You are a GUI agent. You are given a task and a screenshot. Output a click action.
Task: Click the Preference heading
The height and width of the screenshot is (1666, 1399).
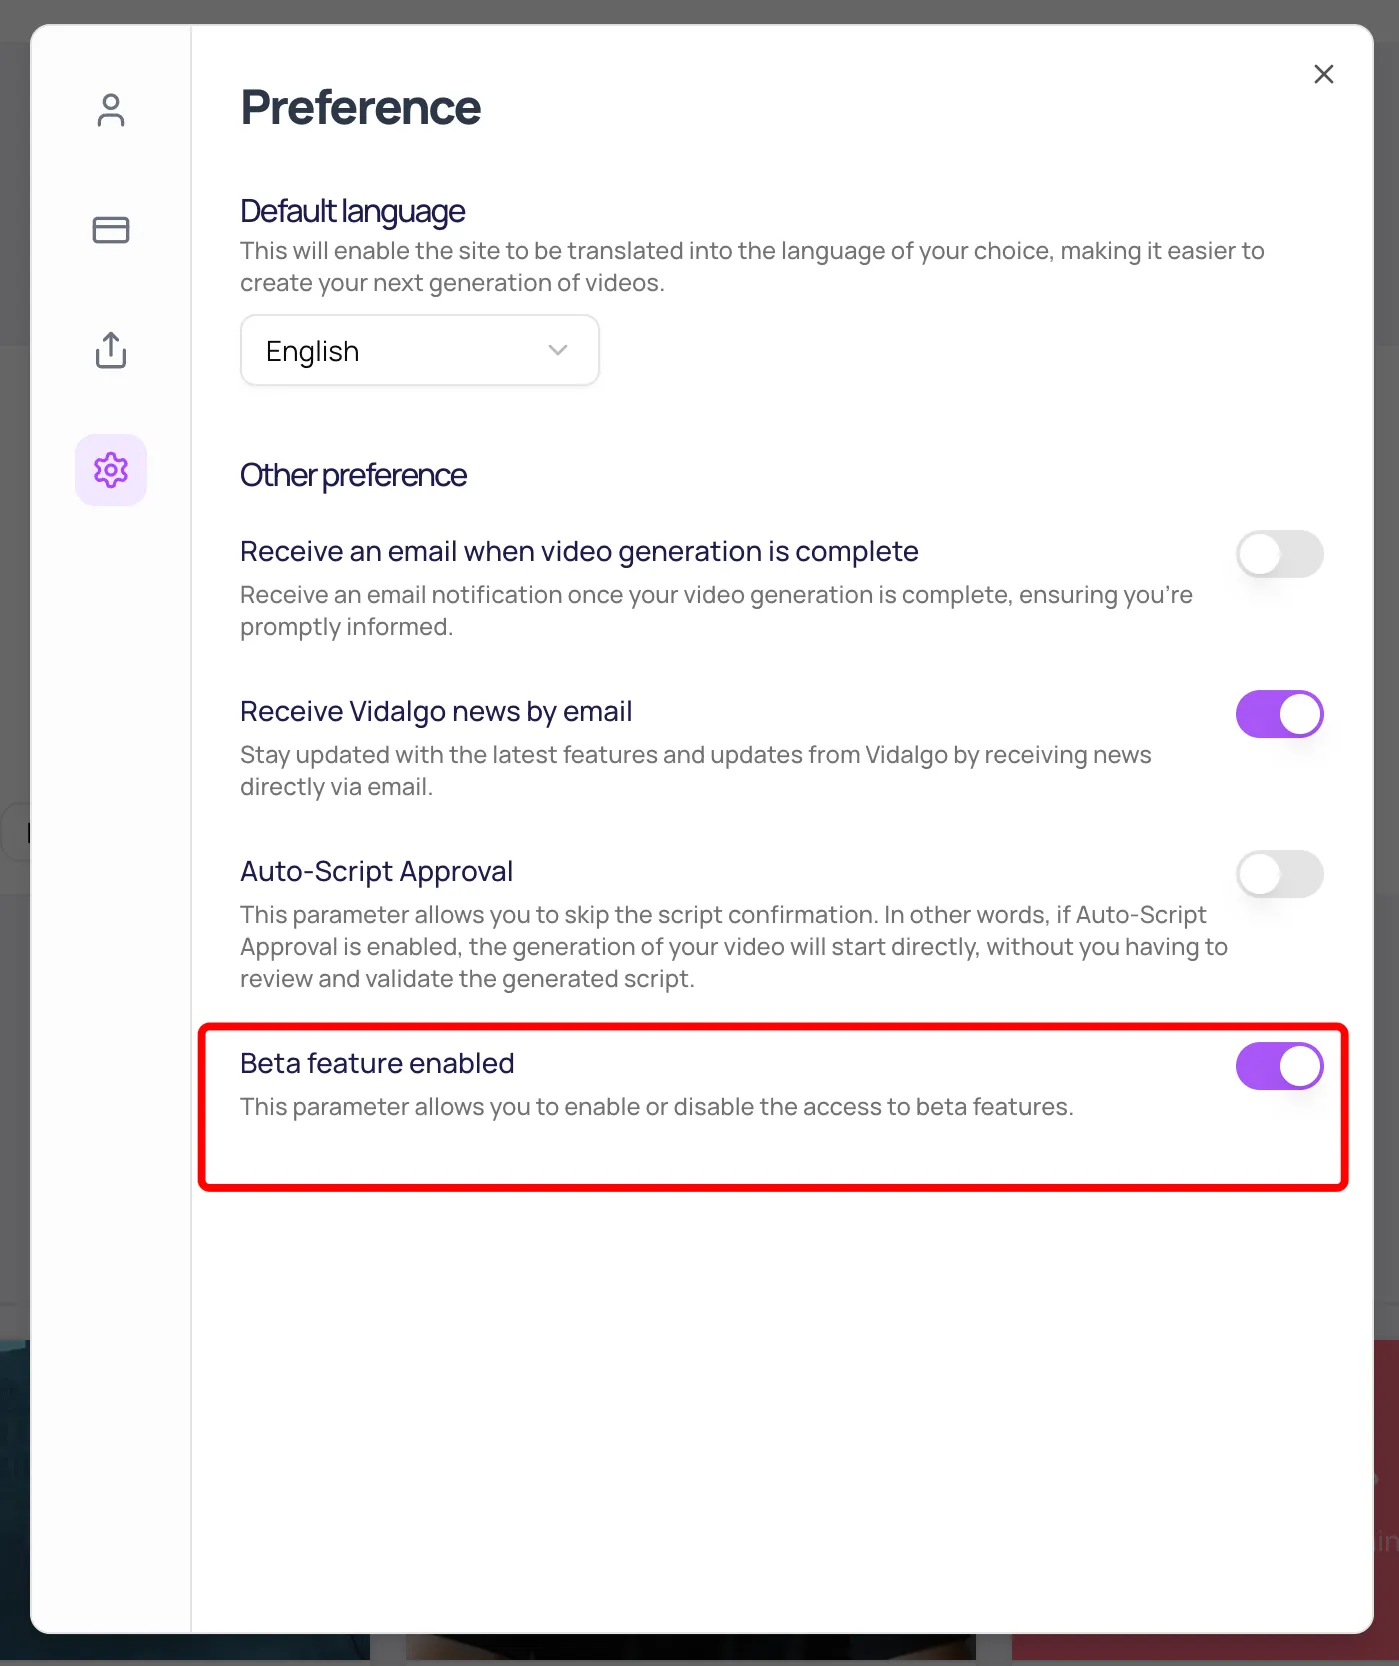click(361, 108)
